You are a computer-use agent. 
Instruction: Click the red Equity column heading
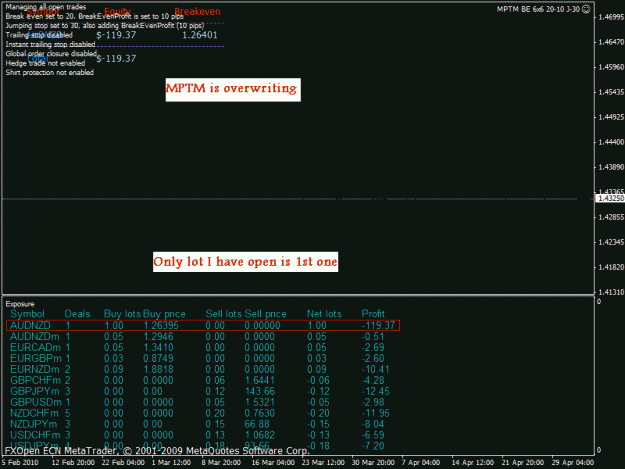coord(118,12)
